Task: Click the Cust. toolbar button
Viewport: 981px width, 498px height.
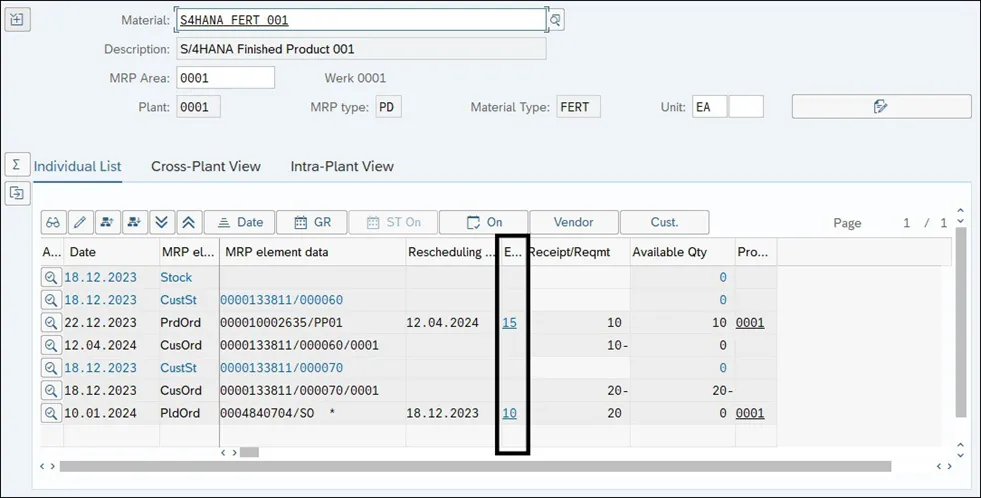Action: click(x=664, y=222)
